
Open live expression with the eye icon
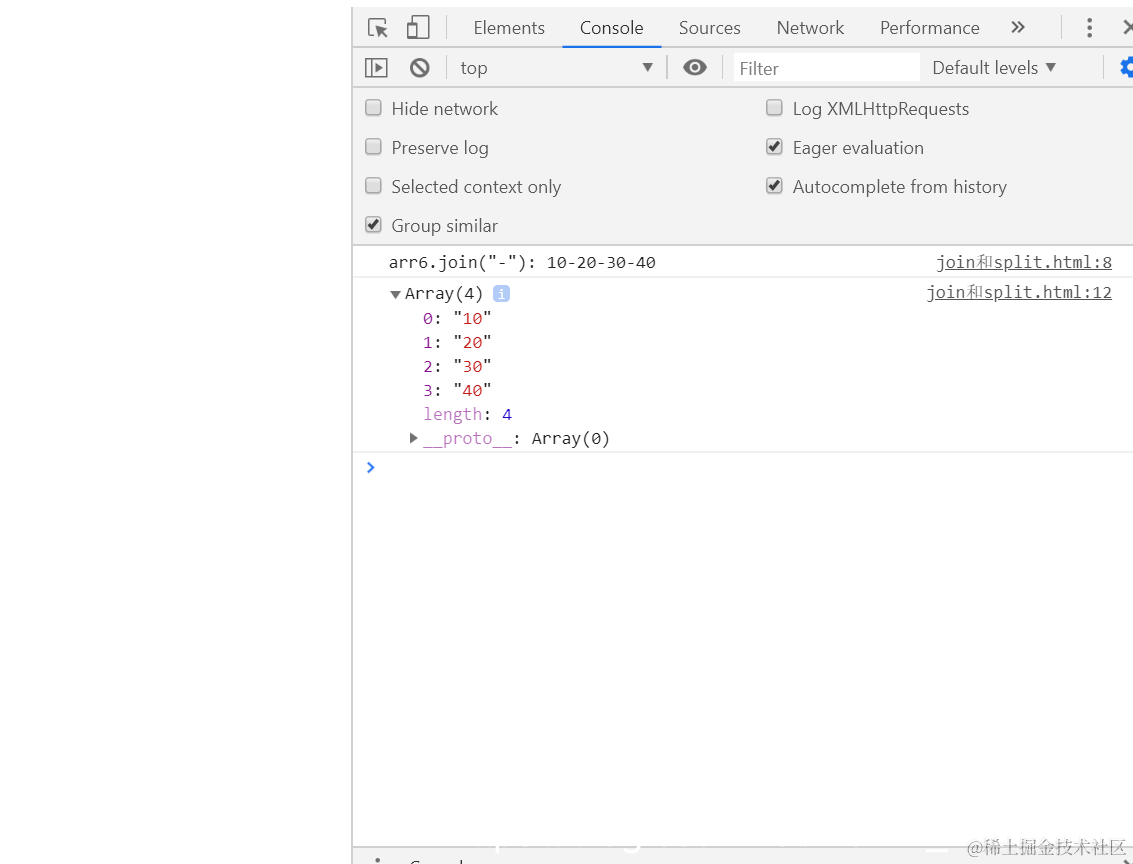point(694,68)
